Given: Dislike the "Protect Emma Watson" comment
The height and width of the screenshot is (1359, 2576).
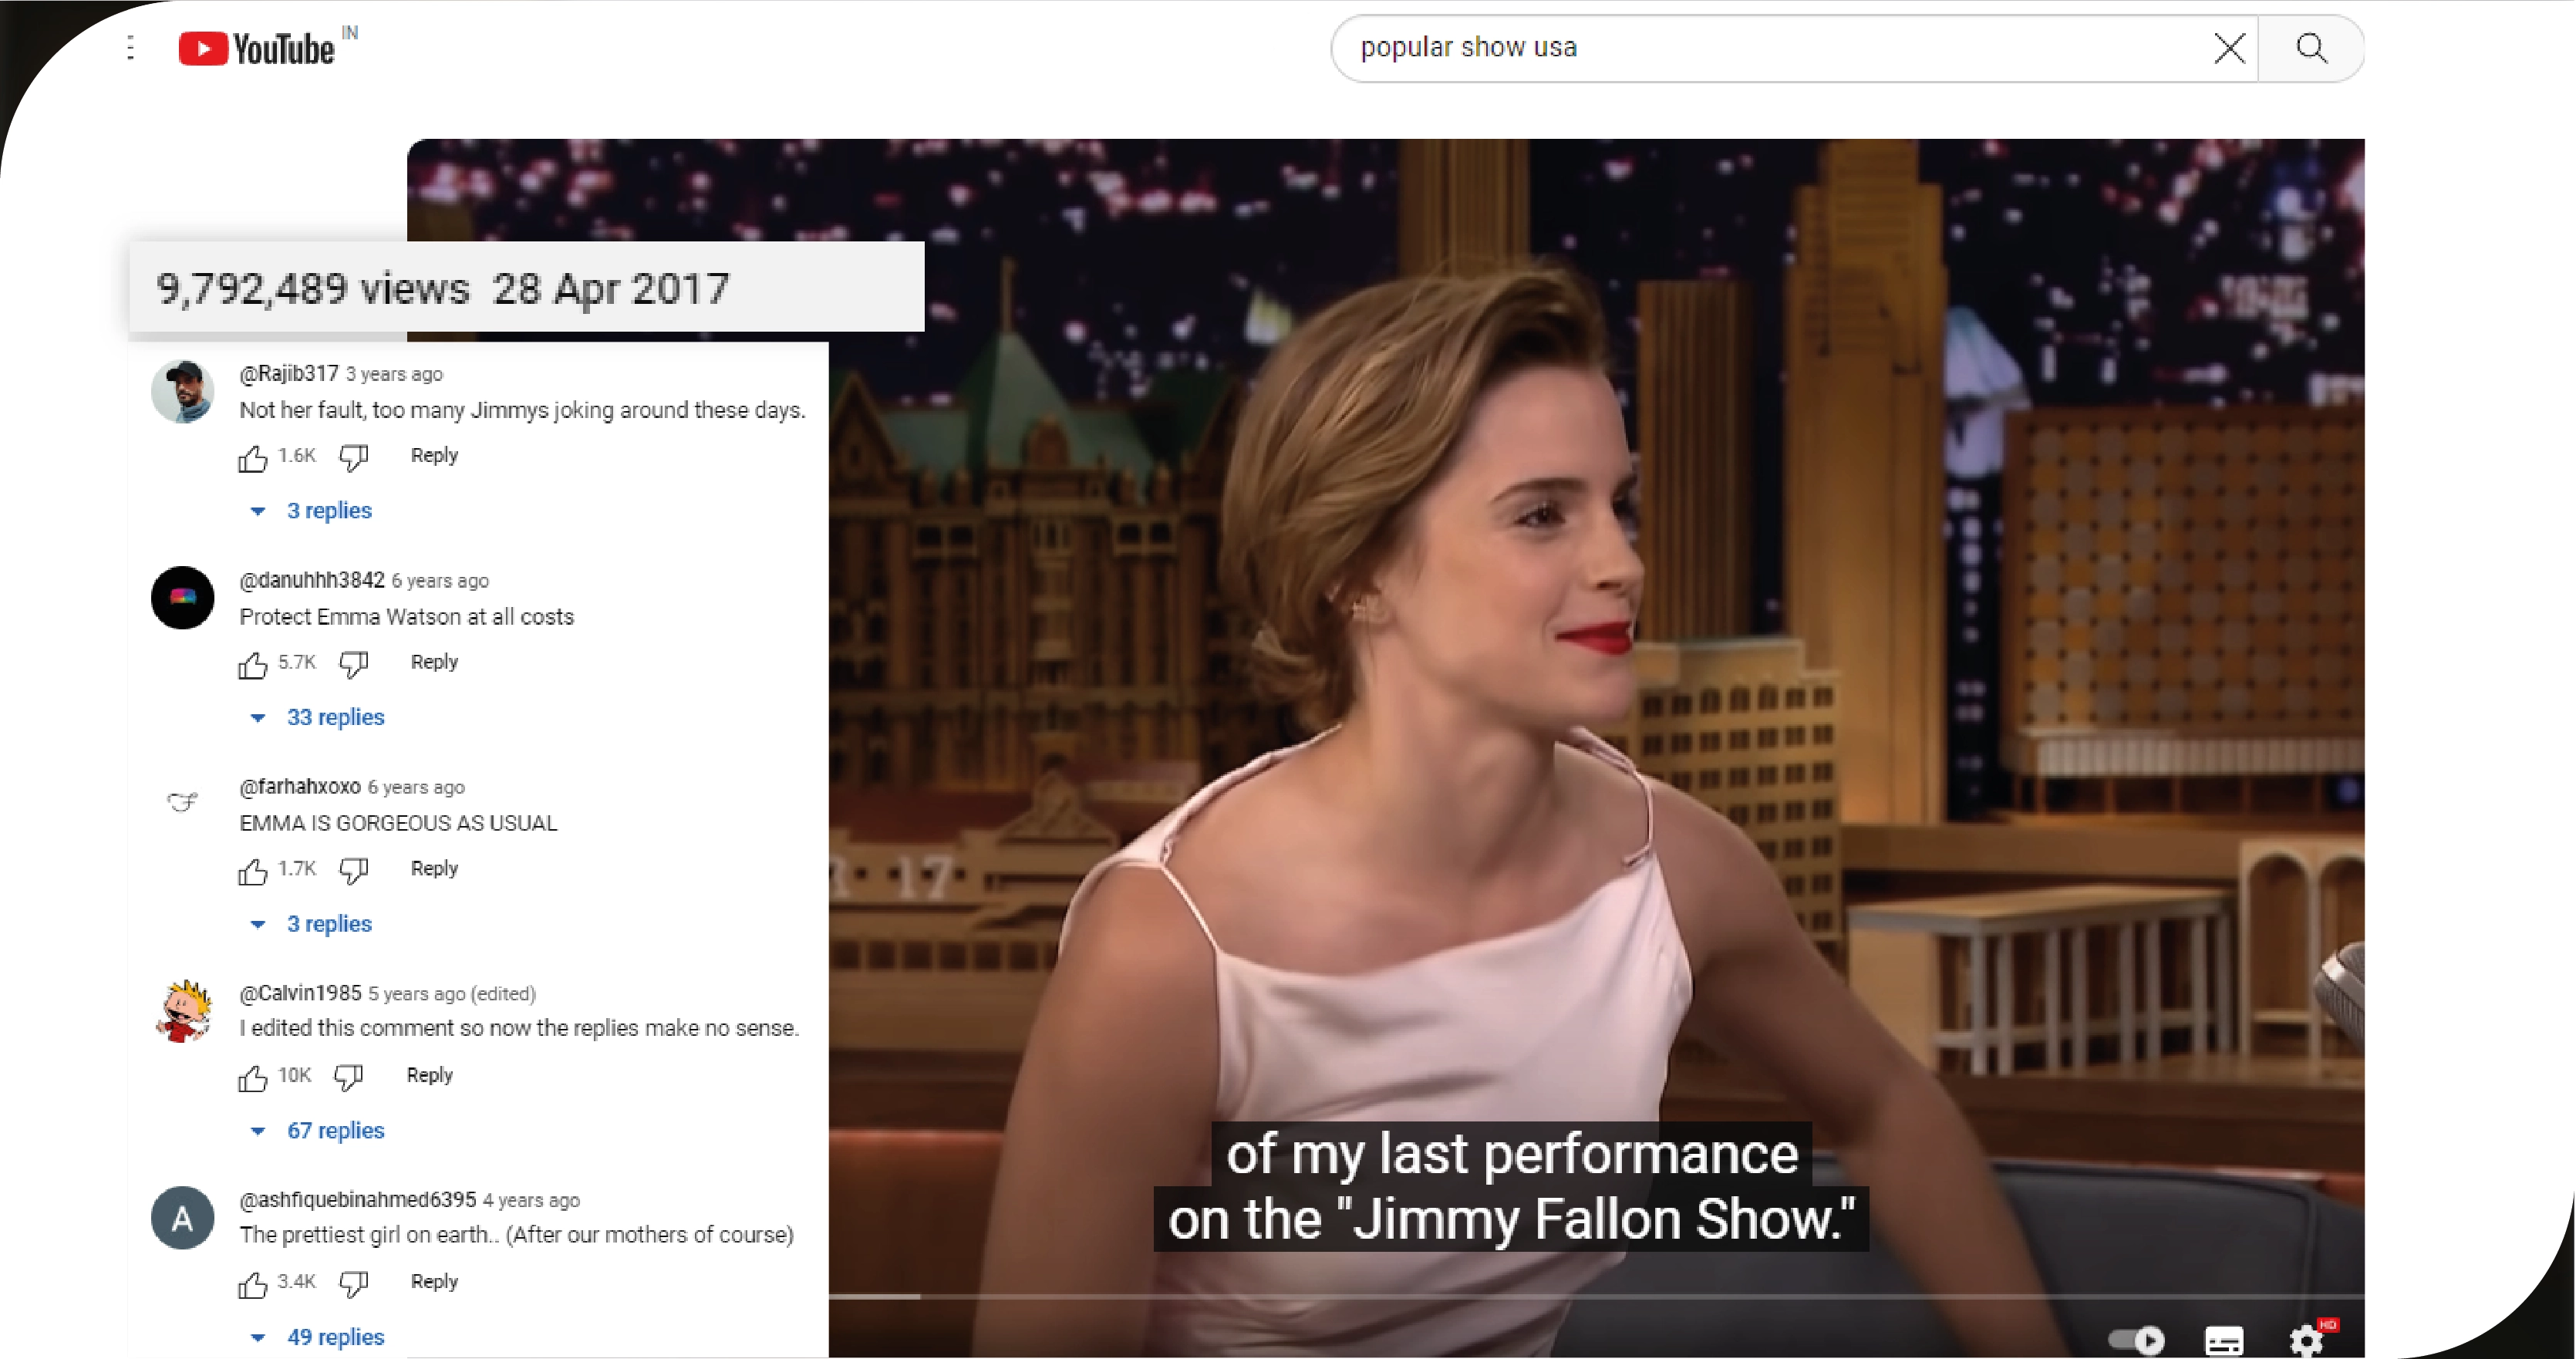Looking at the screenshot, I should pos(353,664).
